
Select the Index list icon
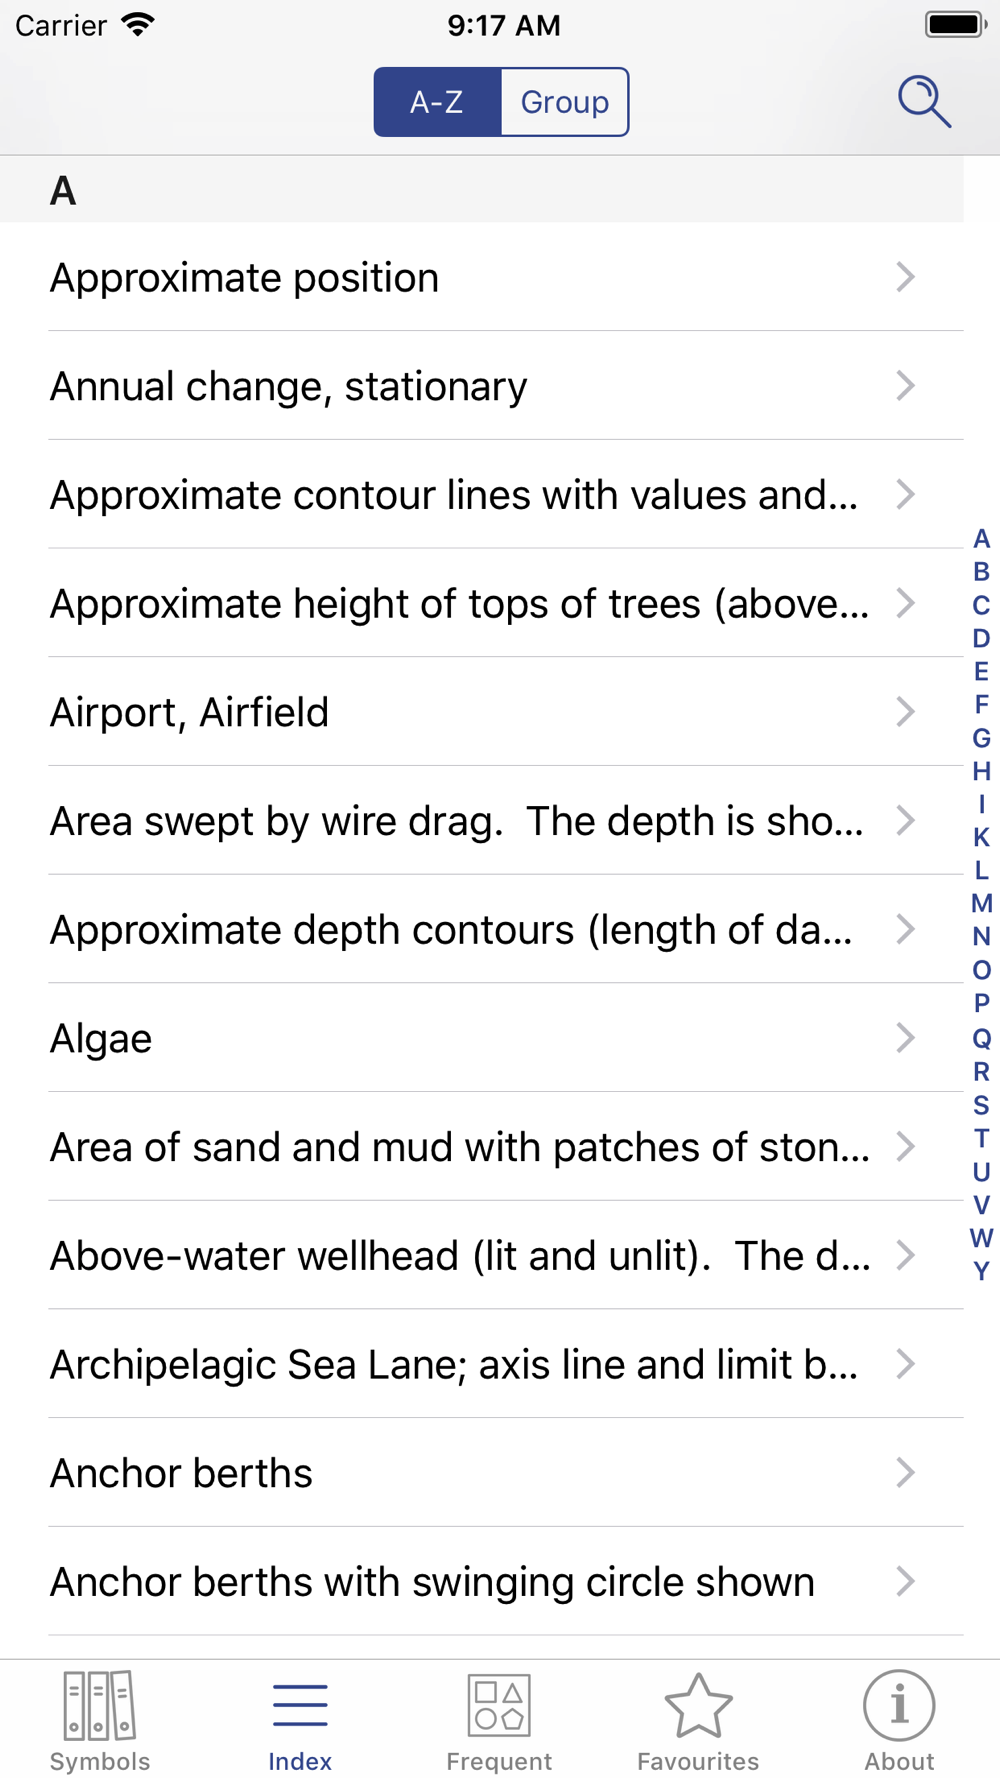tap(300, 1705)
